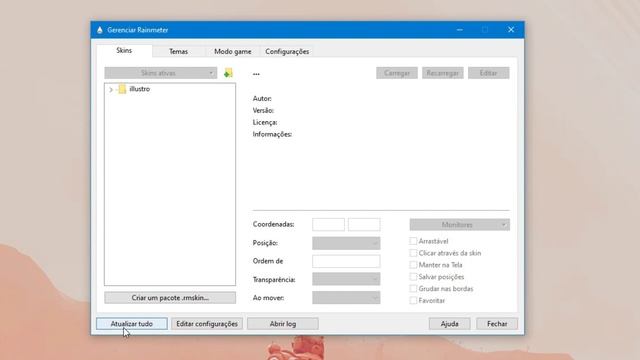Click the Carregar button
The height and width of the screenshot is (360, 640).
(397, 73)
